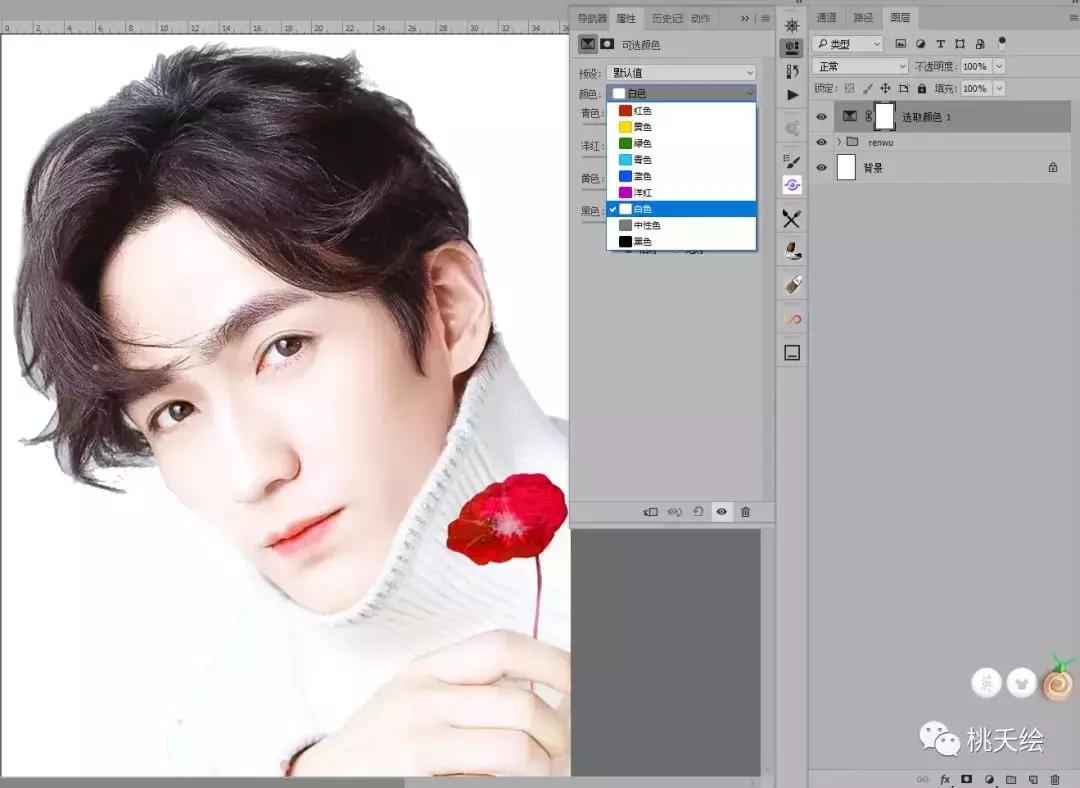Click the selective color adjustment icon in Properties
The image size is (1080, 788).
[588, 44]
